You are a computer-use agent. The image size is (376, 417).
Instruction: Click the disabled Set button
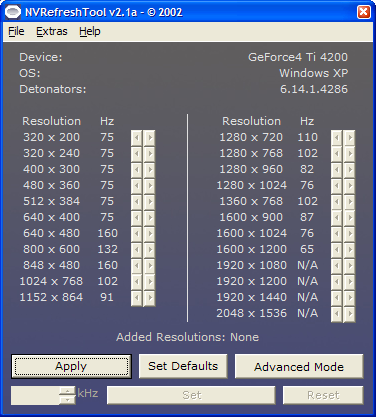[x=191, y=395]
